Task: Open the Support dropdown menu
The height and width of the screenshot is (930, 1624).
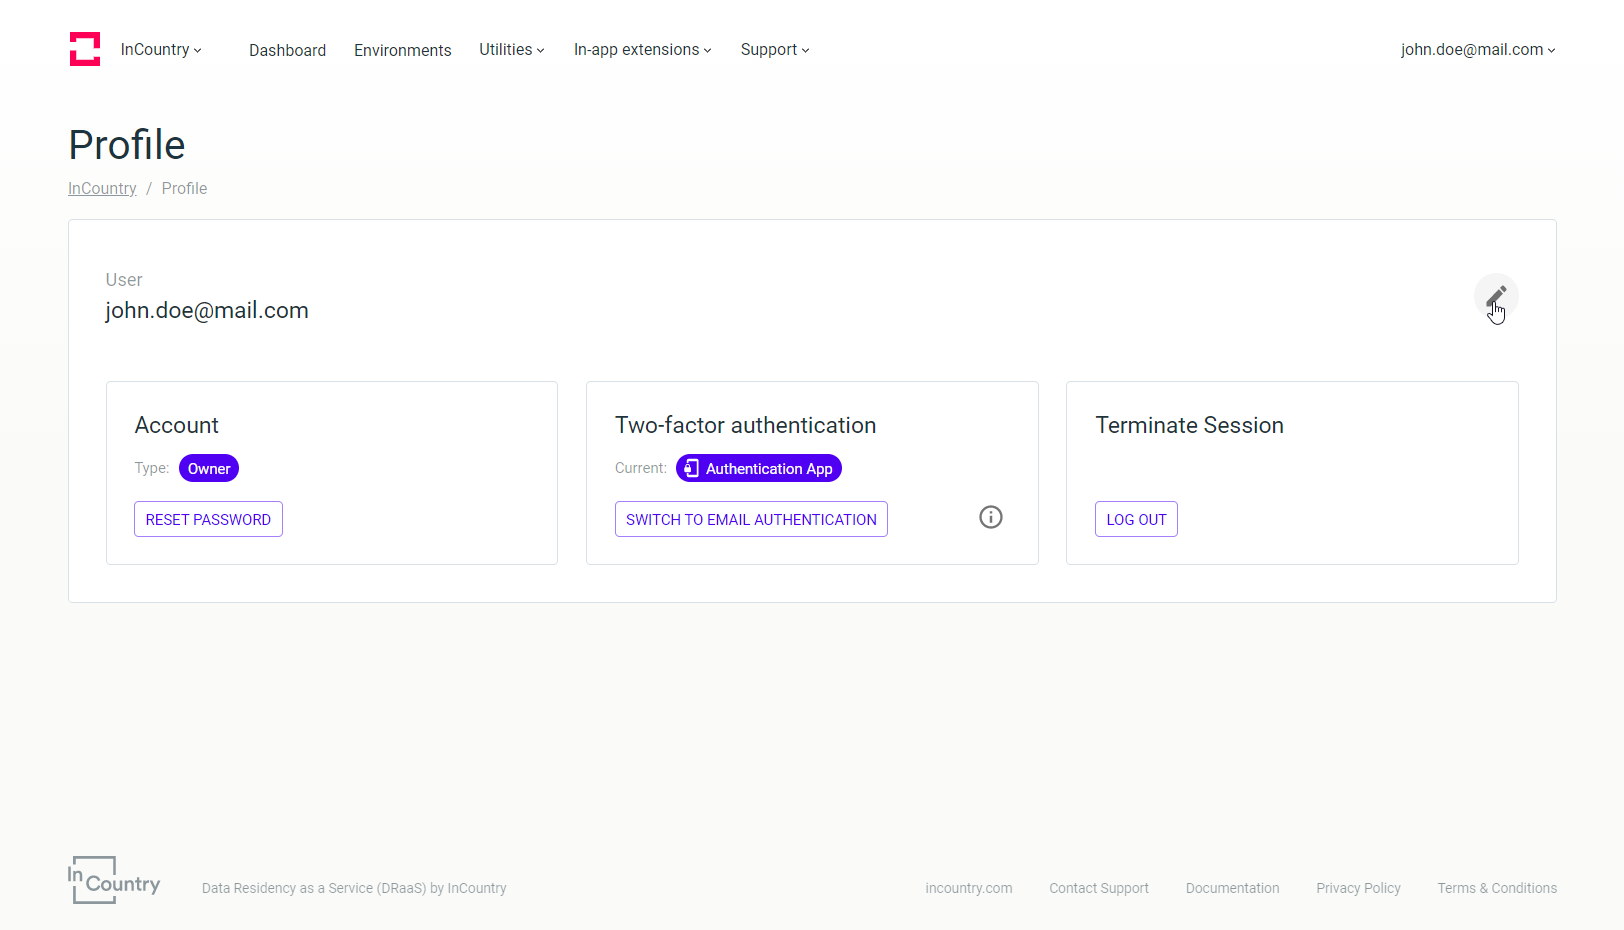Action: pos(775,50)
